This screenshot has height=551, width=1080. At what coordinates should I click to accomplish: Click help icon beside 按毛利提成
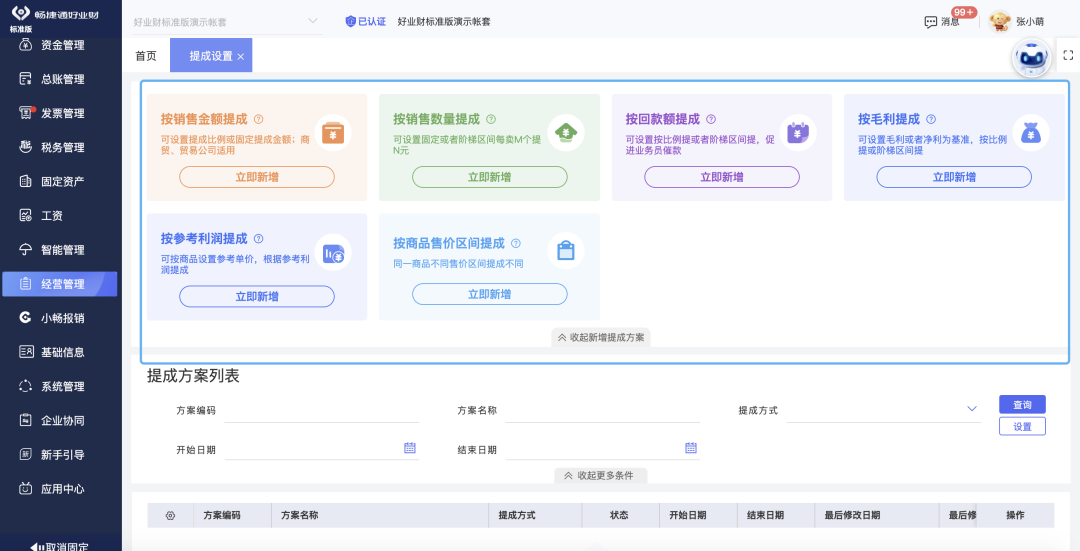click(931, 119)
